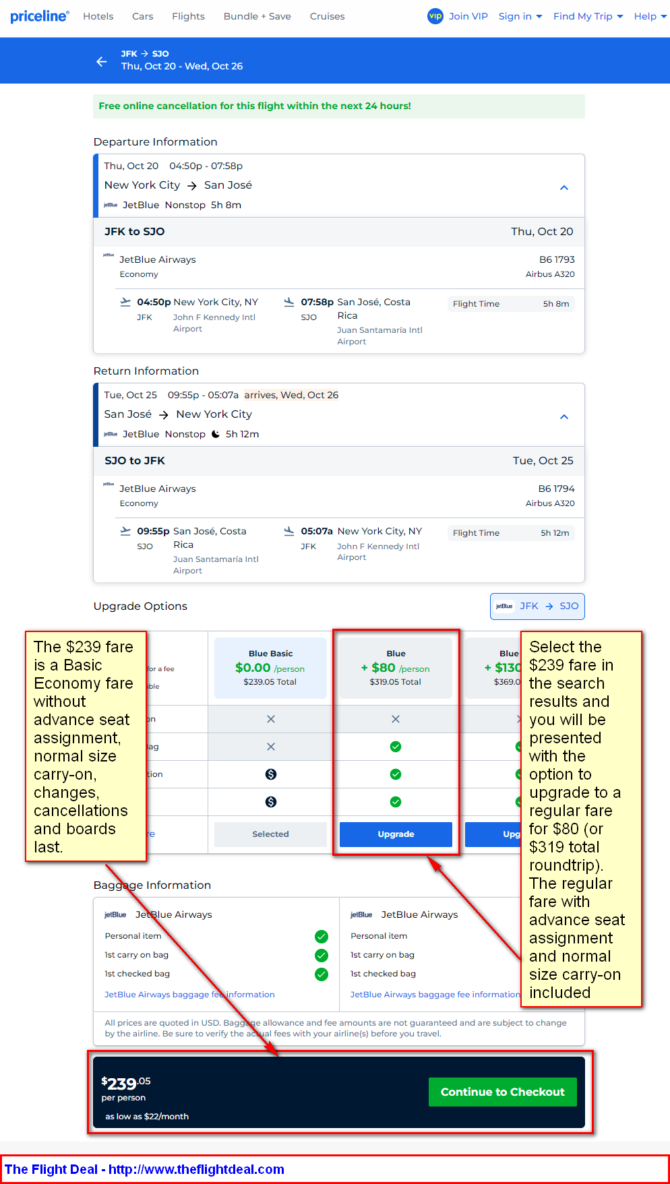Screen dimensions: 670x1184
Task: Click Continue to Checkout button
Action: click(x=502, y=1092)
